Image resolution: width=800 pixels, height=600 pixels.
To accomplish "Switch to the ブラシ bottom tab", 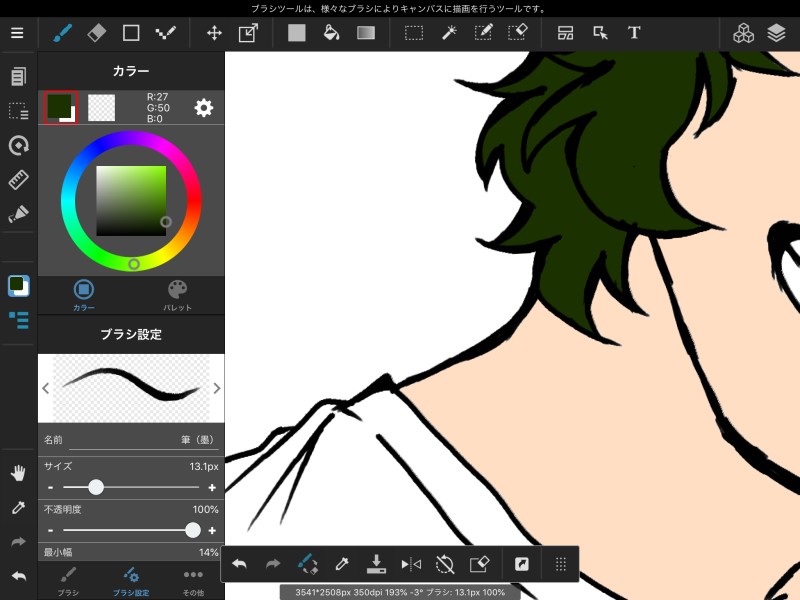I will [x=68, y=581].
